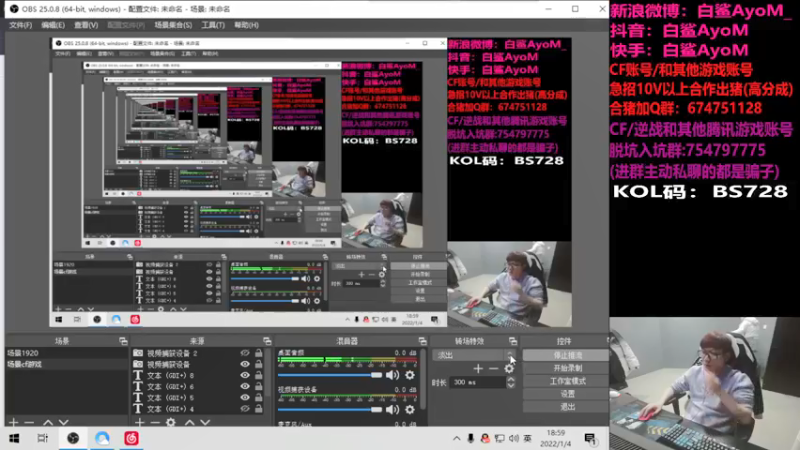Hide the 视频捕获设备 source via eye icon

click(x=245, y=364)
